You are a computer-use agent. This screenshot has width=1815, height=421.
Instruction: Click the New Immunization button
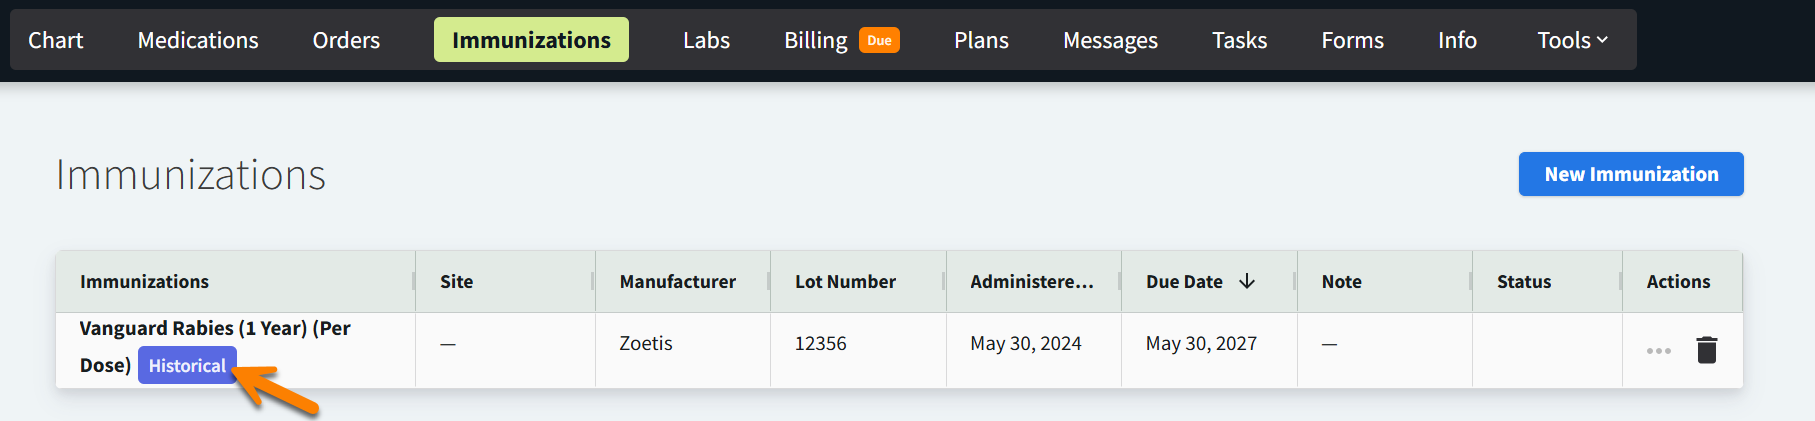pos(1630,174)
